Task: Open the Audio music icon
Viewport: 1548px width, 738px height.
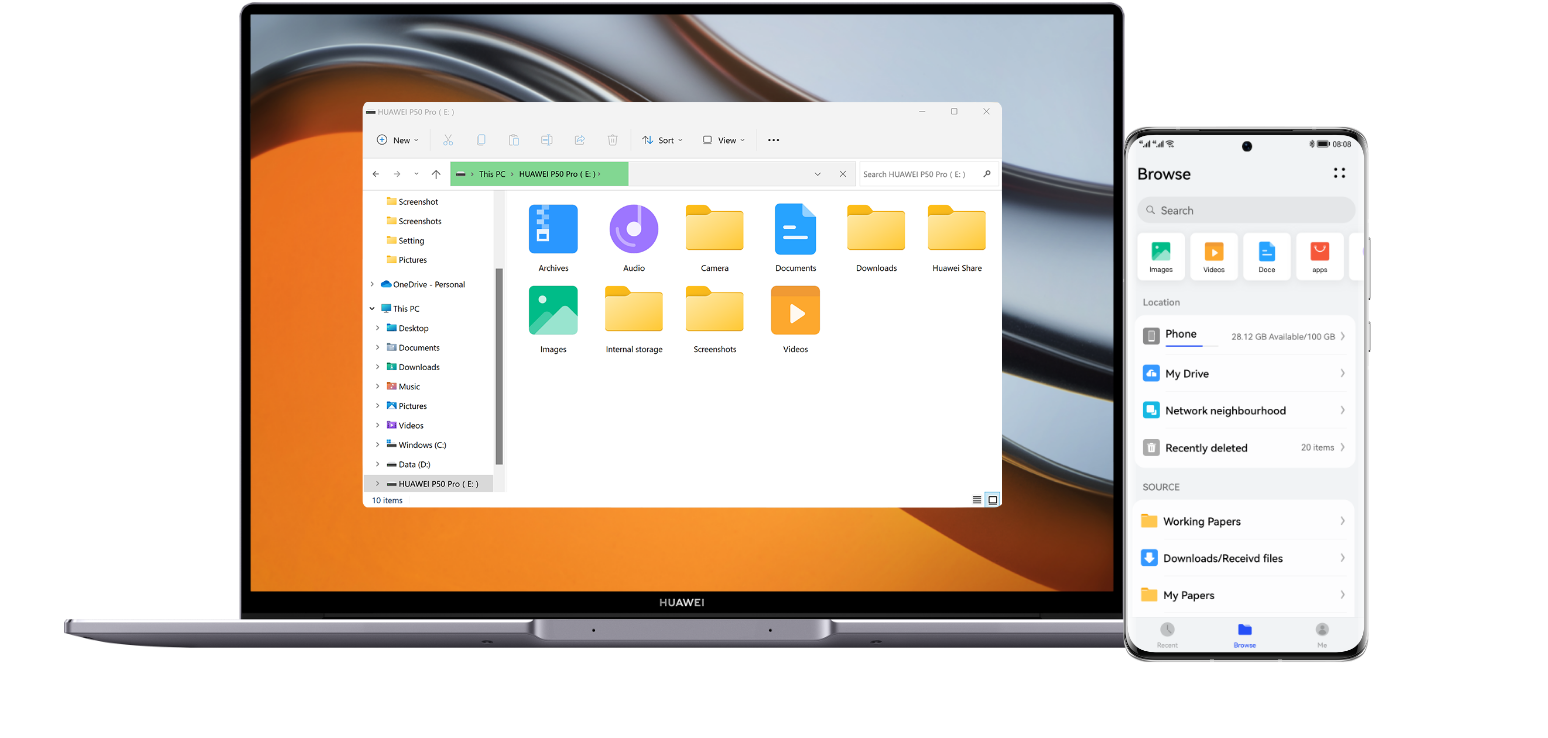Action: tap(634, 229)
